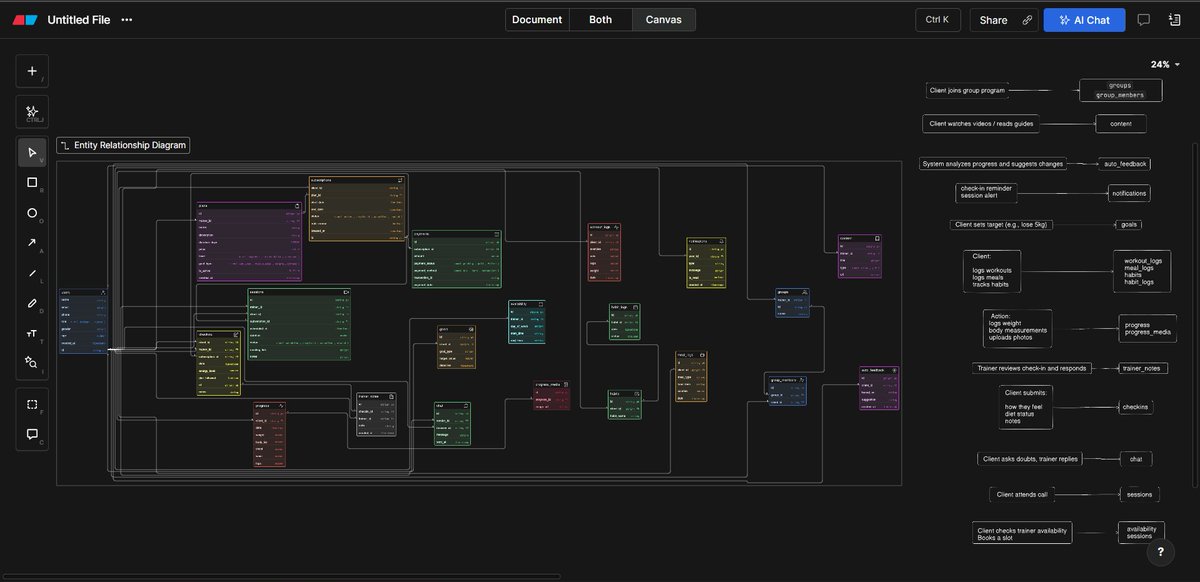Image resolution: width=1200 pixels, height=582 pixels.
Task: Open comments panel in top bar
Action: click(1144, 19)
